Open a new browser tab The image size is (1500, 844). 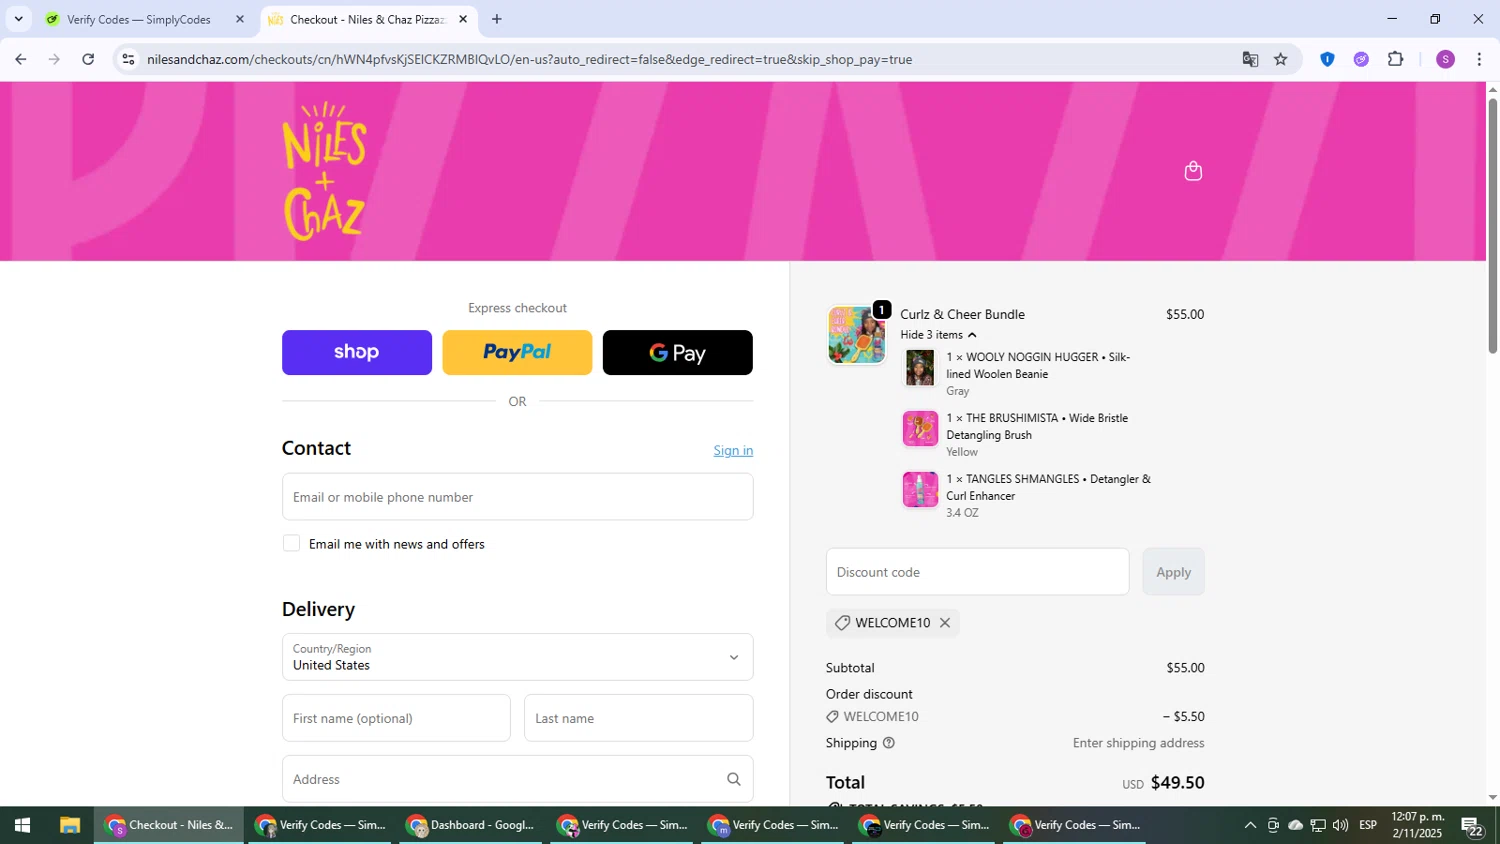[x=497, y=19]
